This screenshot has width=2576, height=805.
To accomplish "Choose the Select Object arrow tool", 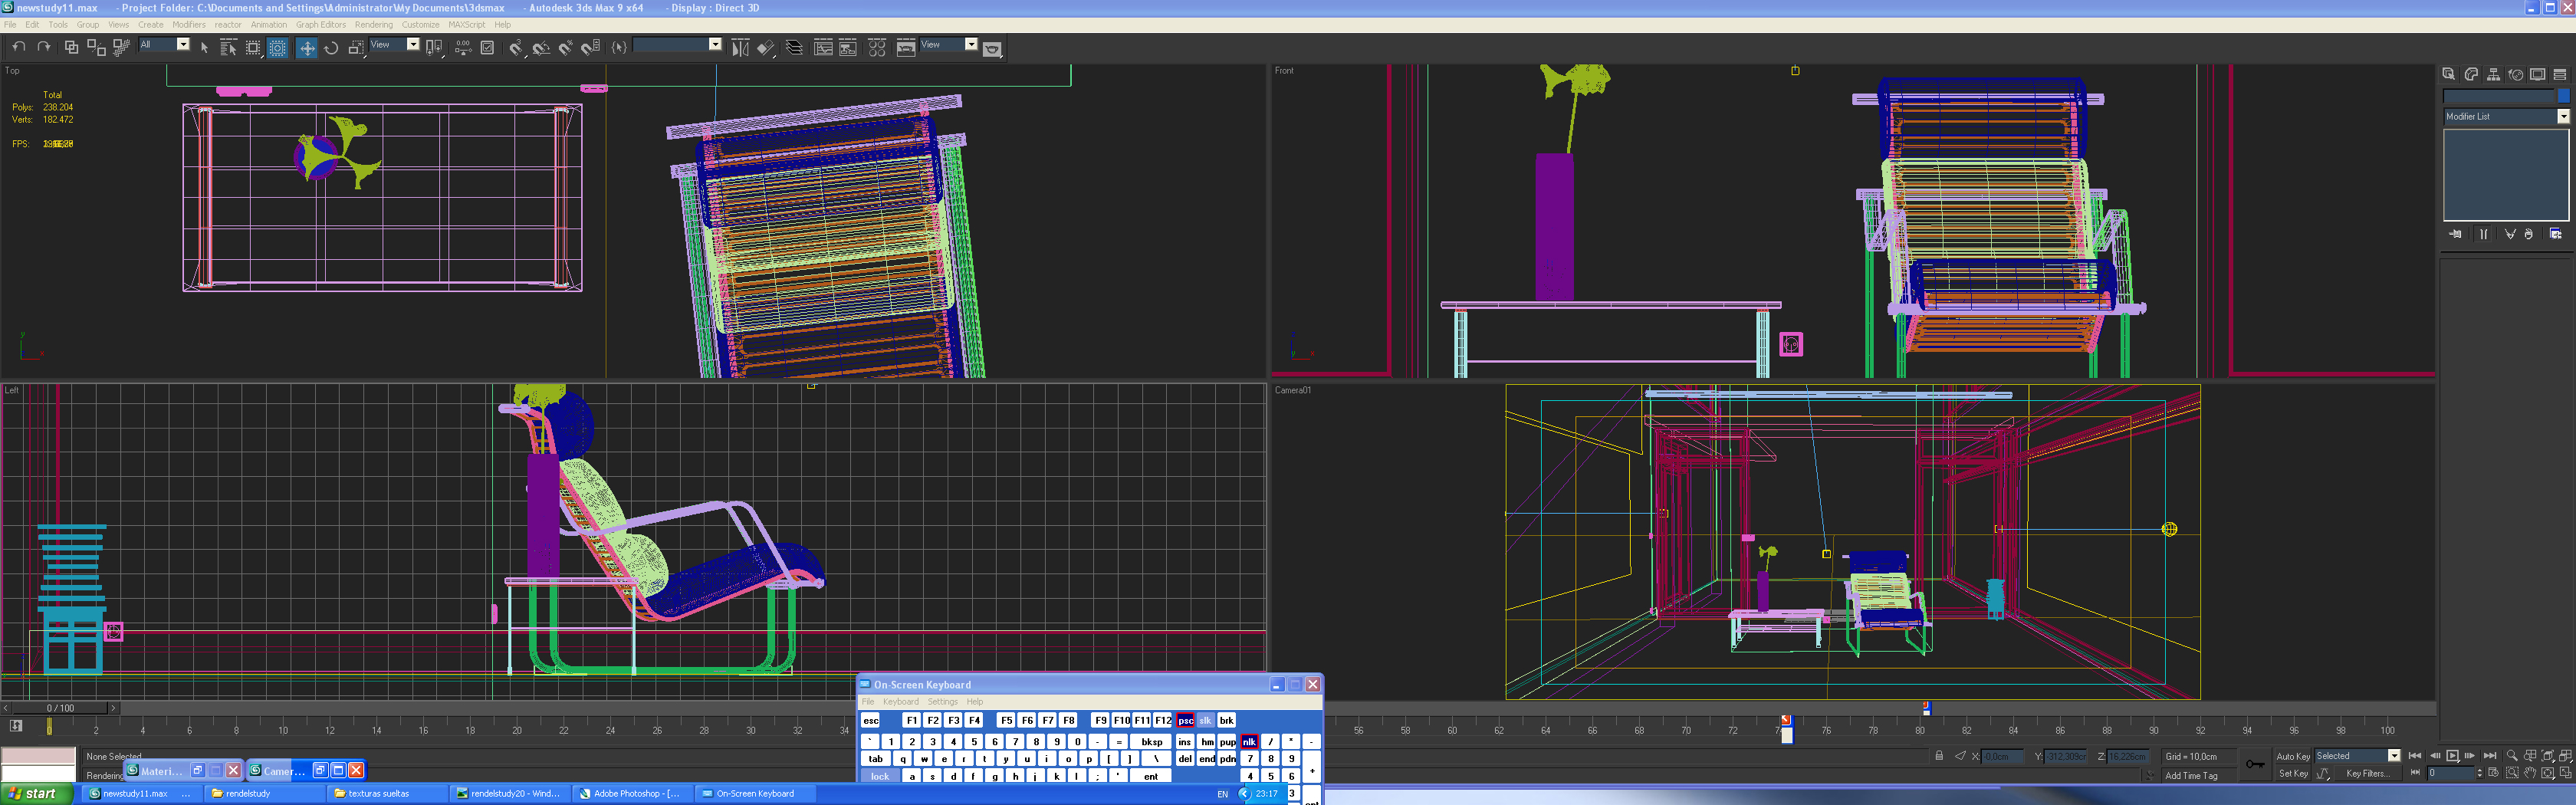I will (204, 47).
